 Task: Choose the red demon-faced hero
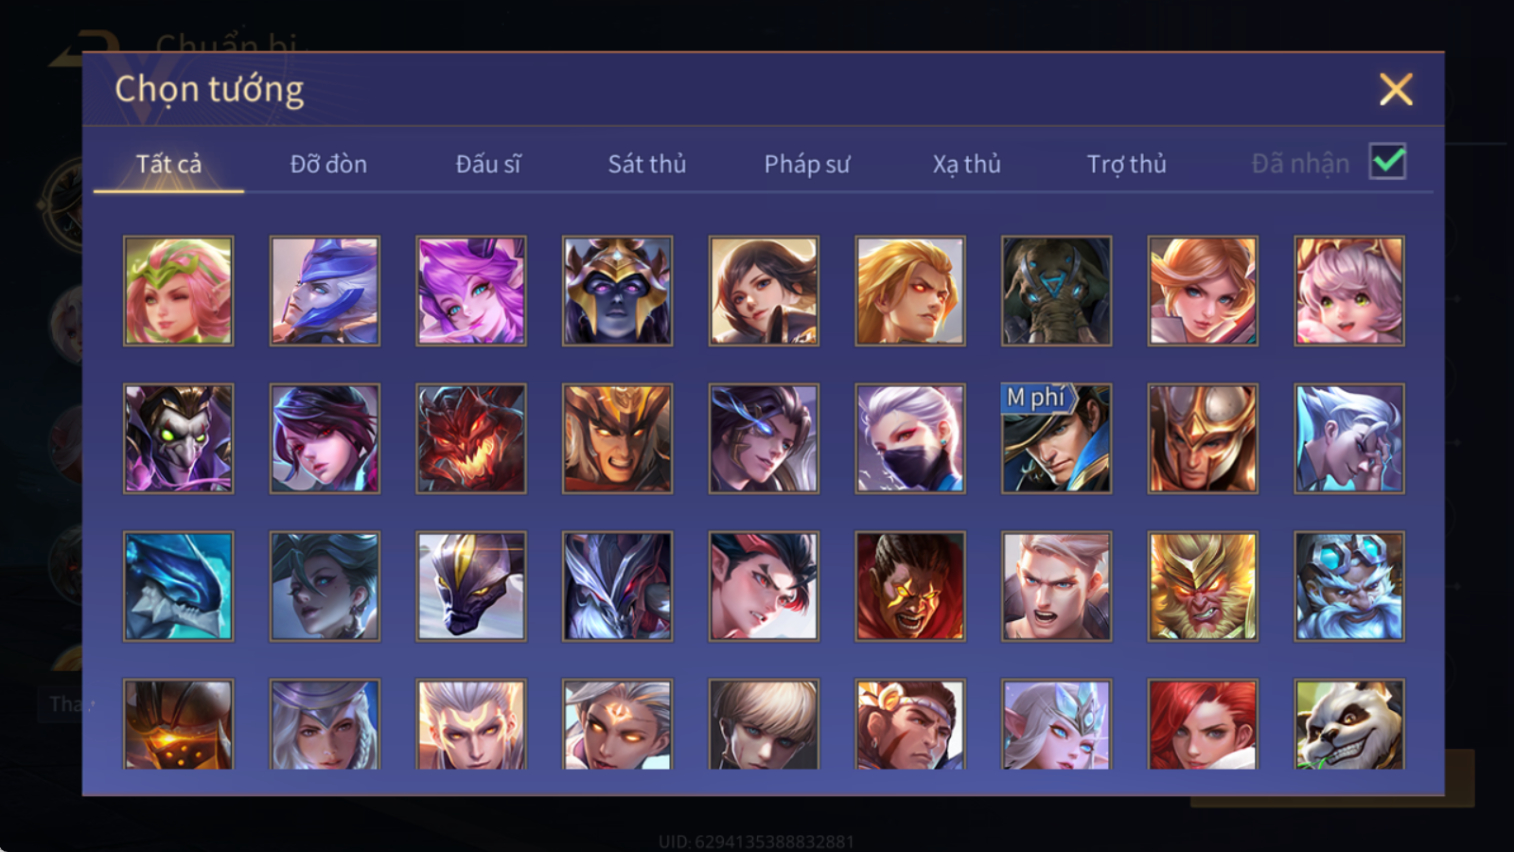[471, 438]
